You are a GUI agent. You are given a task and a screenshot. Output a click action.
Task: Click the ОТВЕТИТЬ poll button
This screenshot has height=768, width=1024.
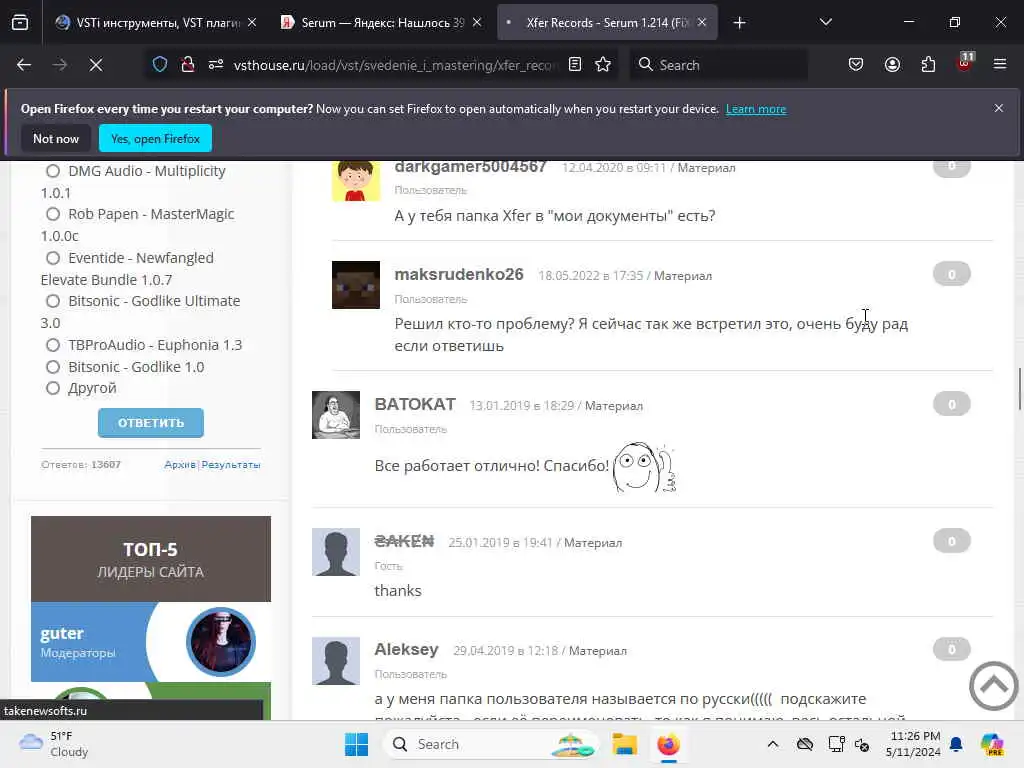pyautogui.click(x=151, y=423)
